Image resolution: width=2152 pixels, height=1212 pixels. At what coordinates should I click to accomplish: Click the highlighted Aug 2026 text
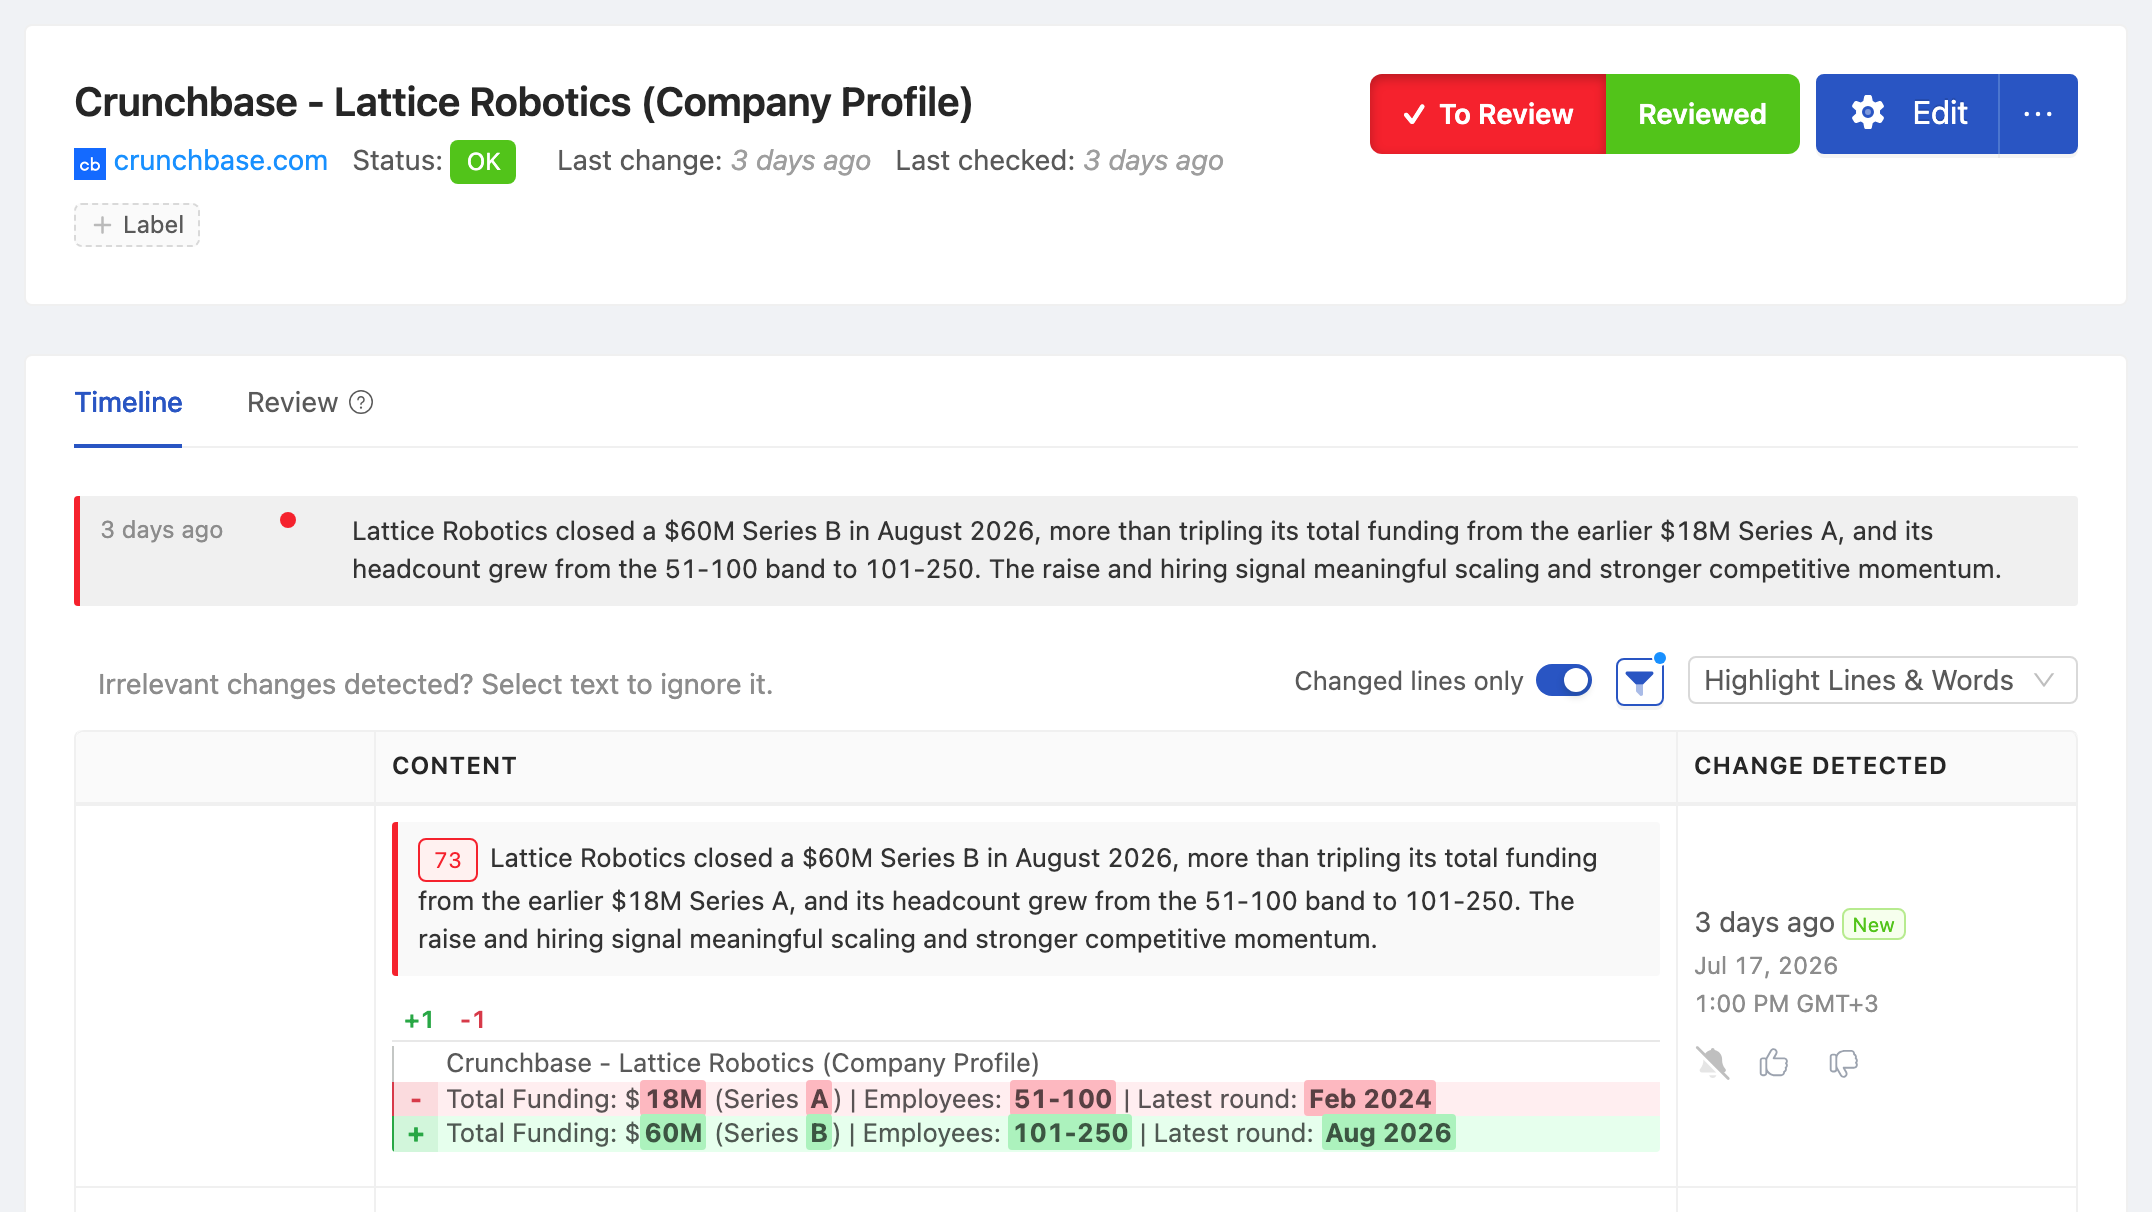[1388, 1134]
